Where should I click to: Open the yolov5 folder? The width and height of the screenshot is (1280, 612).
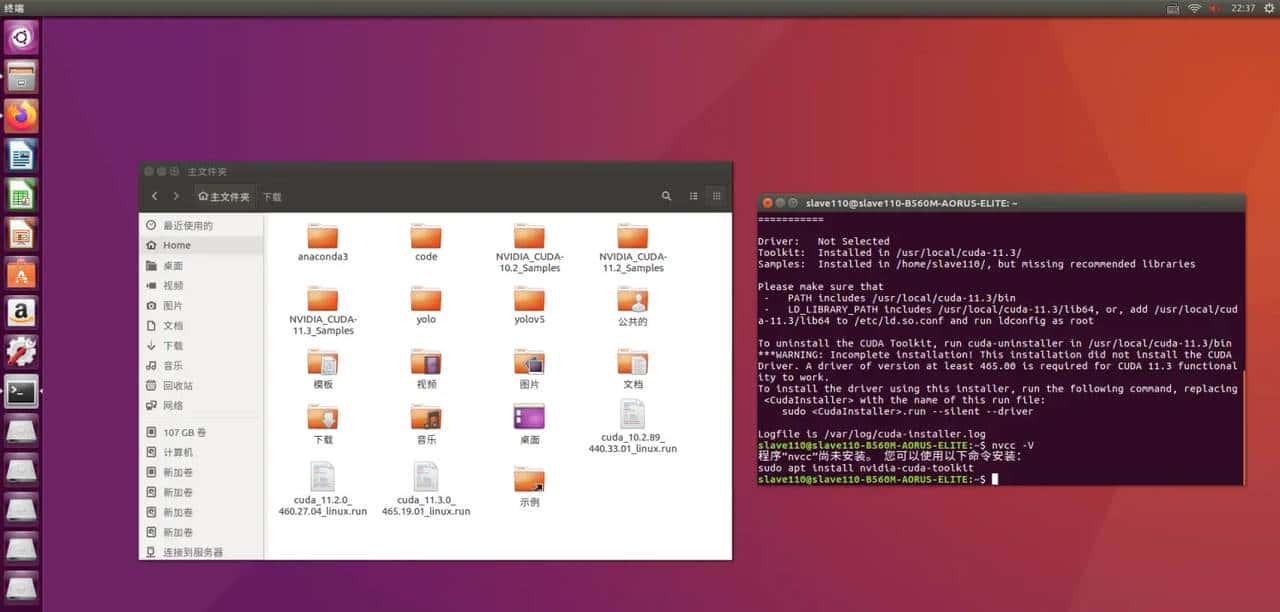[528, 302]
